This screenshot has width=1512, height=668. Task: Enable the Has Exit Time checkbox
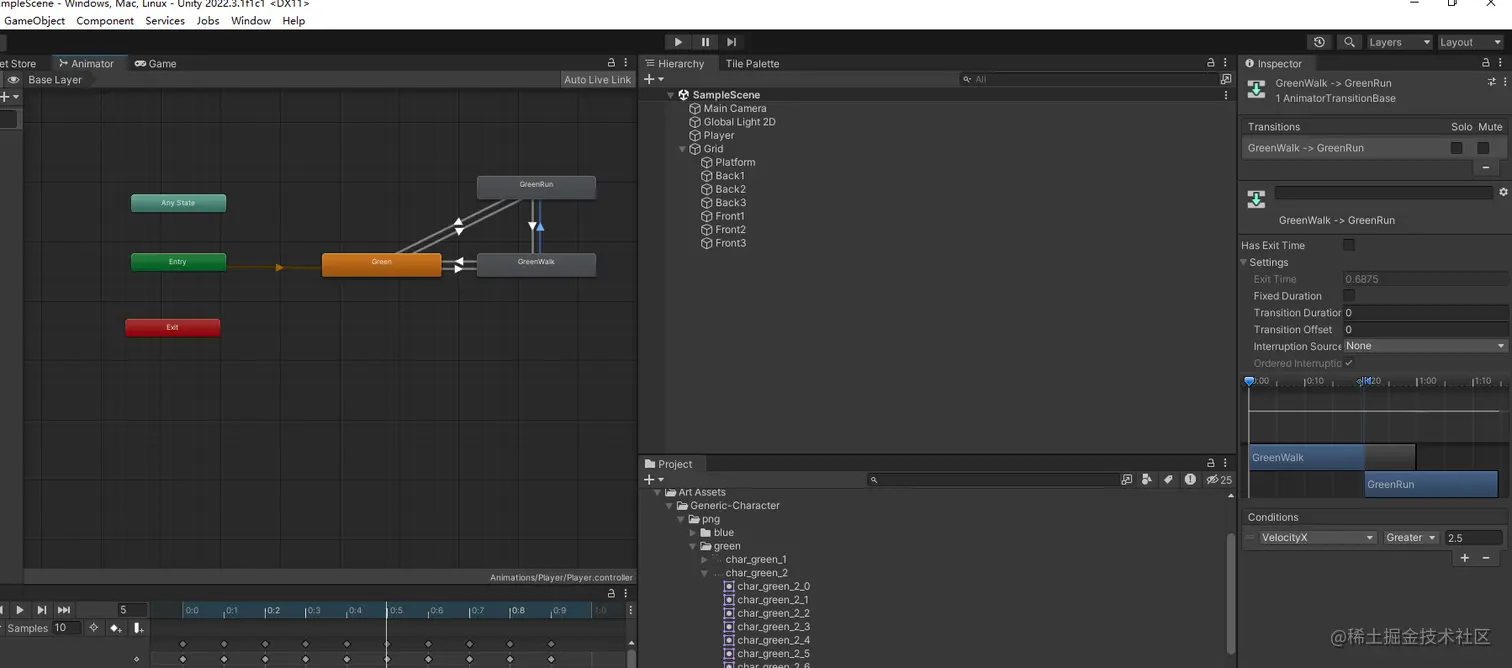point(1349,245)
